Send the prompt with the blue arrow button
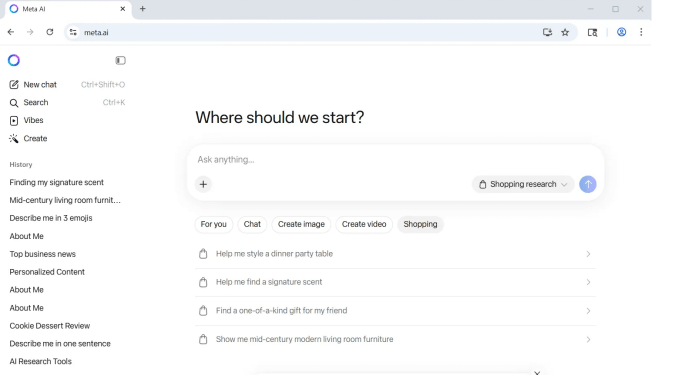Viewport: 685px width, 376px height. click(588, 184)
